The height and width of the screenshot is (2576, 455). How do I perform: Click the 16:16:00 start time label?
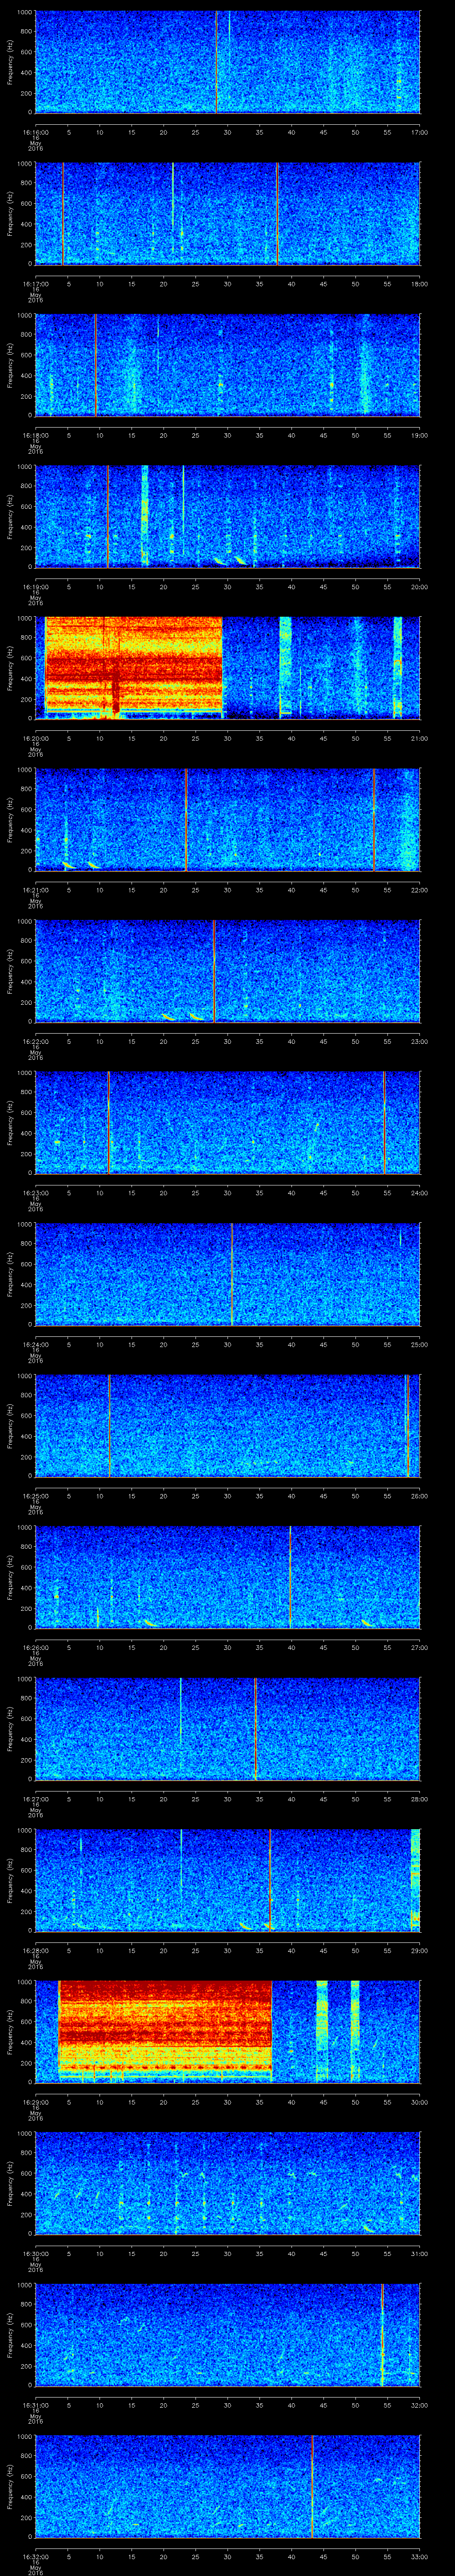(35, 132)
